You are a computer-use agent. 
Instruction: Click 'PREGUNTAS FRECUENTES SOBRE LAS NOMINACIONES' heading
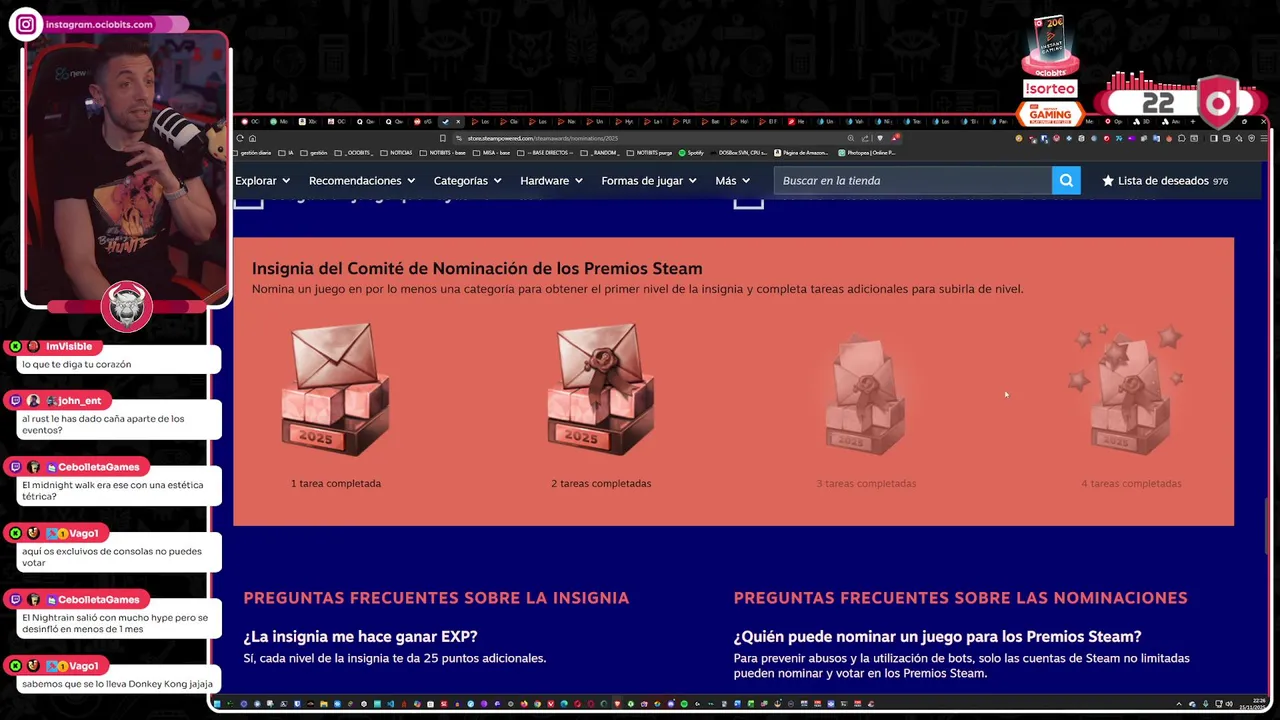pos(960,598)
